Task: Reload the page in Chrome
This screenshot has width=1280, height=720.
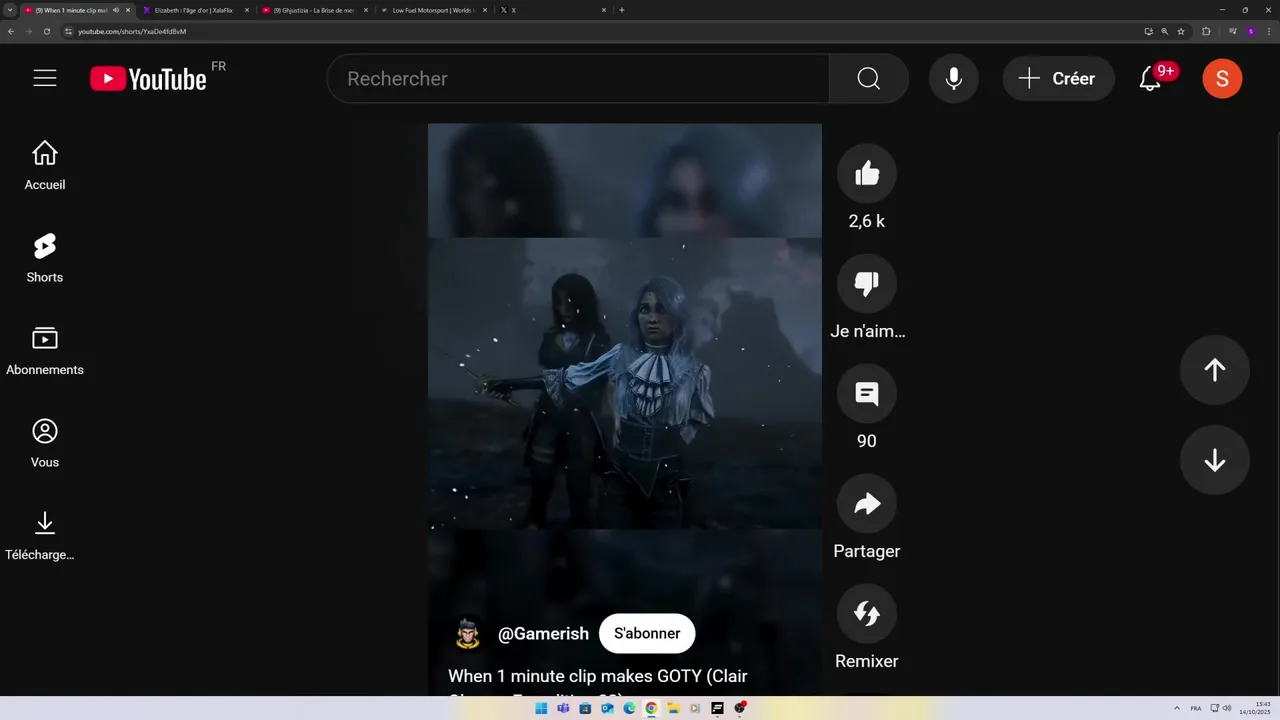Action: [46, 31]
